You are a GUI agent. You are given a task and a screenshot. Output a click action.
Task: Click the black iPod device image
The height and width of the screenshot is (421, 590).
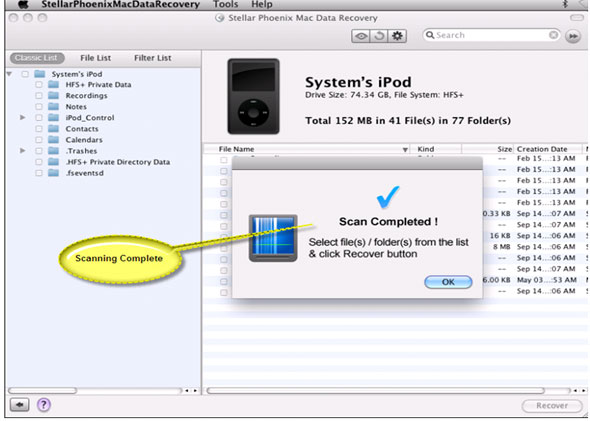point(253,96)
